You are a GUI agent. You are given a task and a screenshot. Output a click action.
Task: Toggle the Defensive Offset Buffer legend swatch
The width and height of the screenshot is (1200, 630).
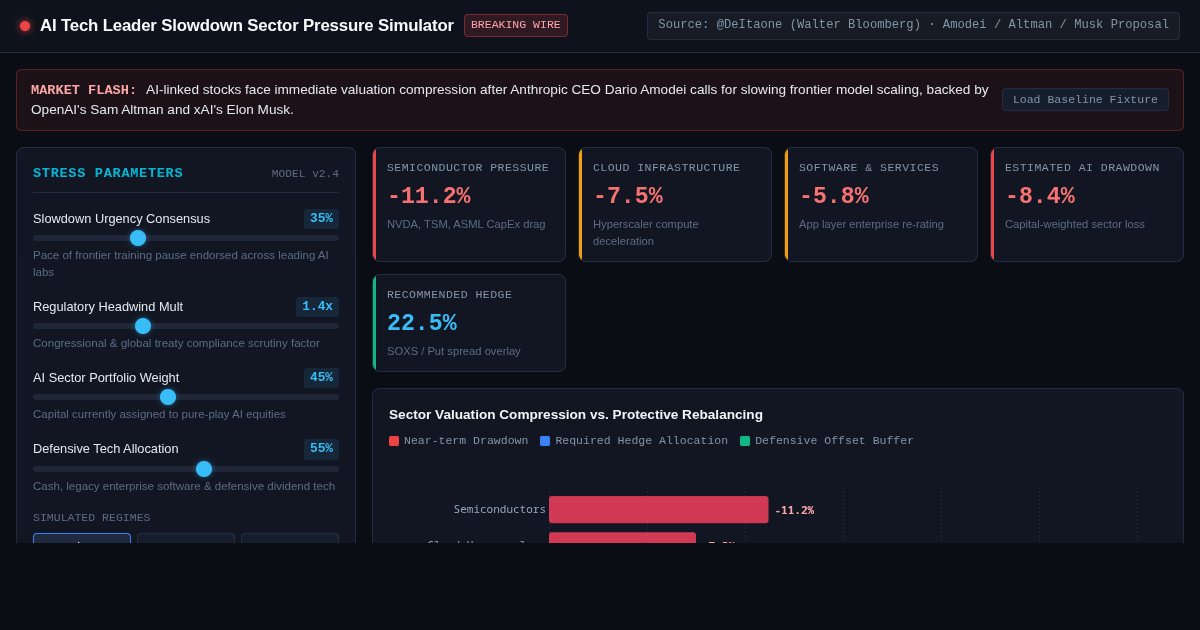[x=745, y=441]
